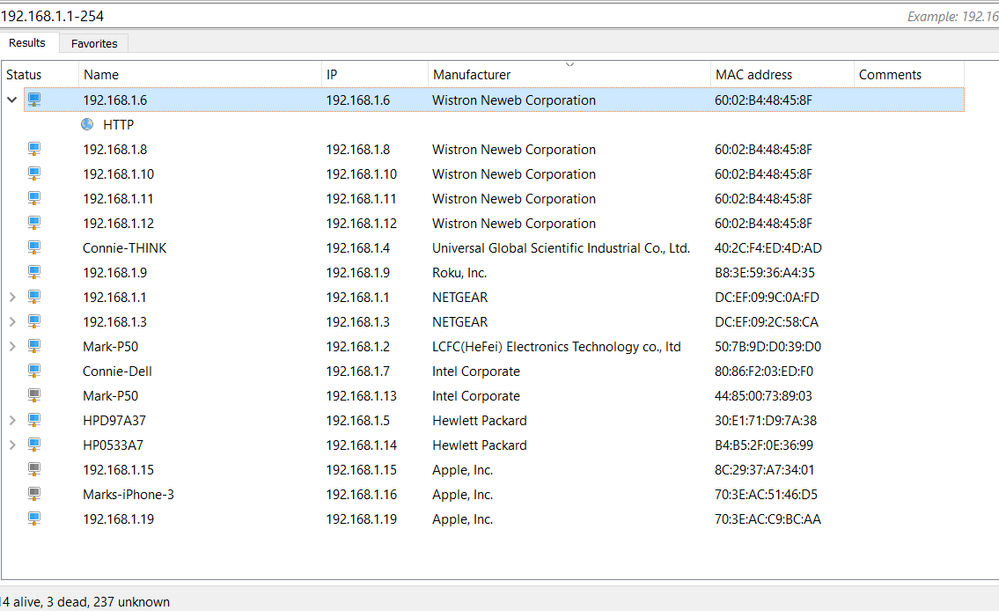
Task: Click the globe icon next to HTTP
Action: coord(87,124)
